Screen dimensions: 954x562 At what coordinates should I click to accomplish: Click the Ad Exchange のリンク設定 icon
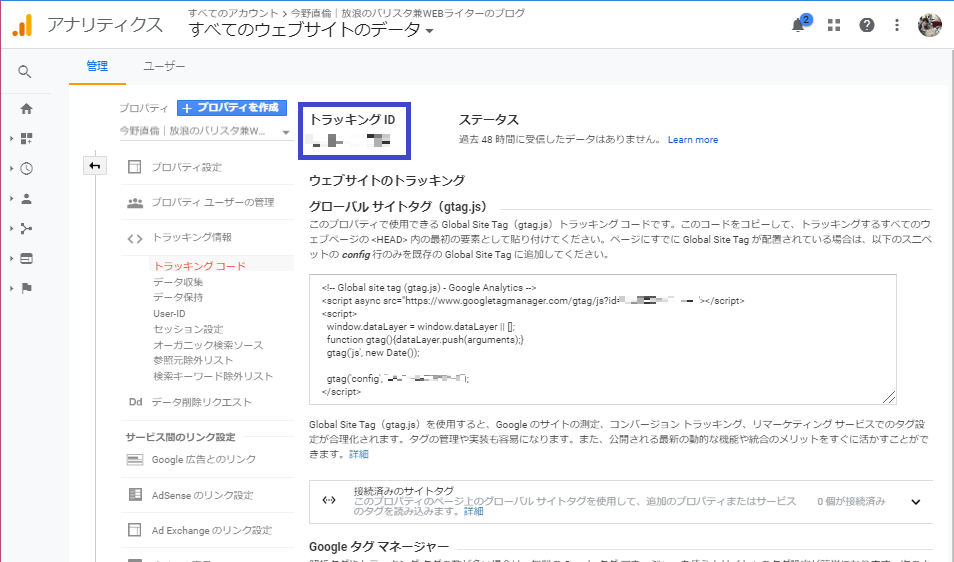point(134,530)
